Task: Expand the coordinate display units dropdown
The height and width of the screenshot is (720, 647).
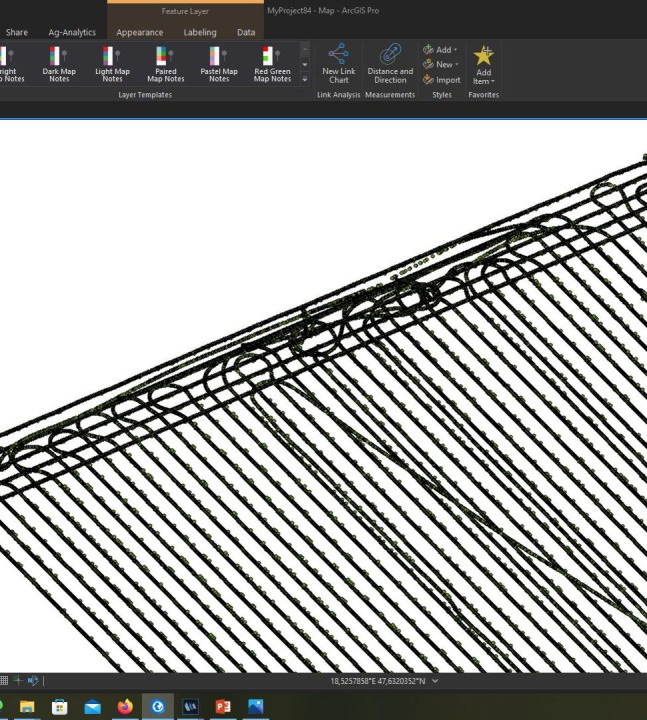Action: (x=434, y=681)
